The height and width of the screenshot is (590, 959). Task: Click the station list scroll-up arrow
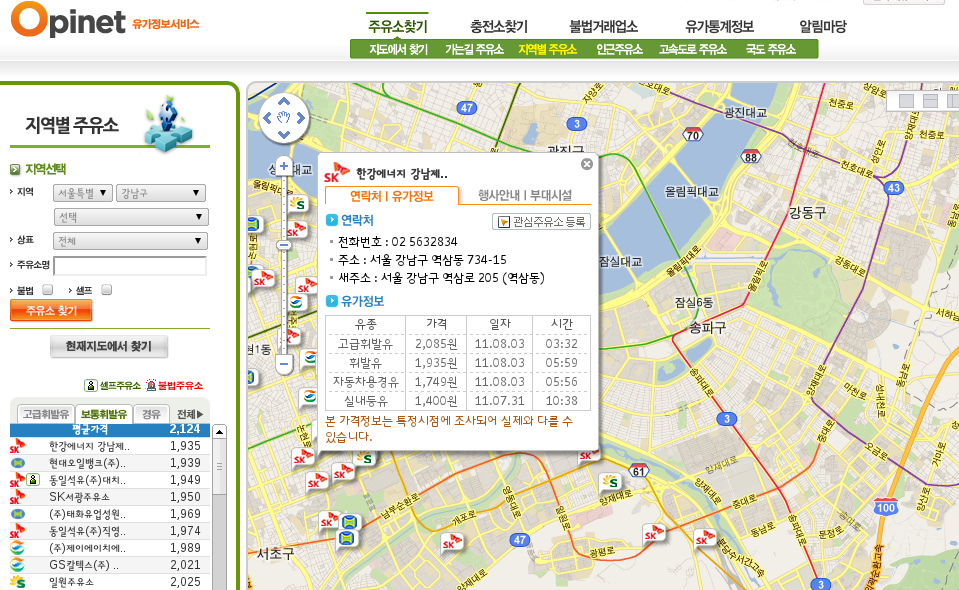[x=219, y=432]
